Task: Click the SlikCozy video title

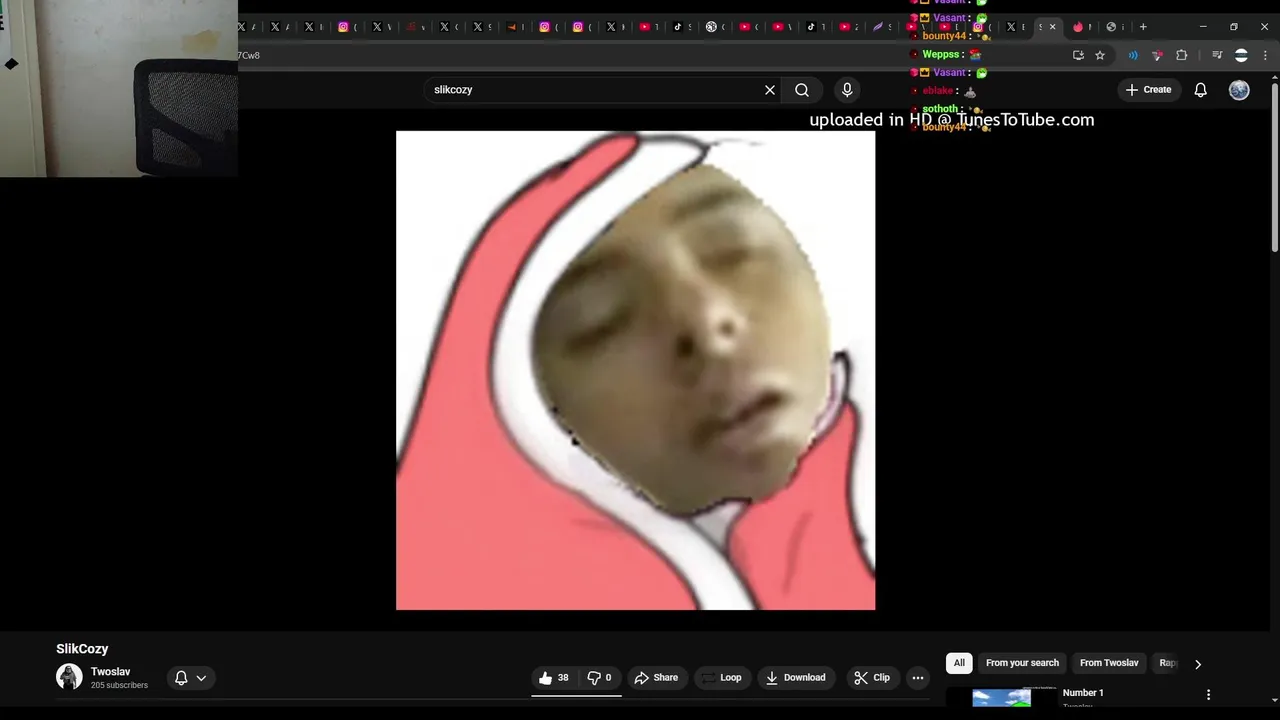Action: coord(82,649)
